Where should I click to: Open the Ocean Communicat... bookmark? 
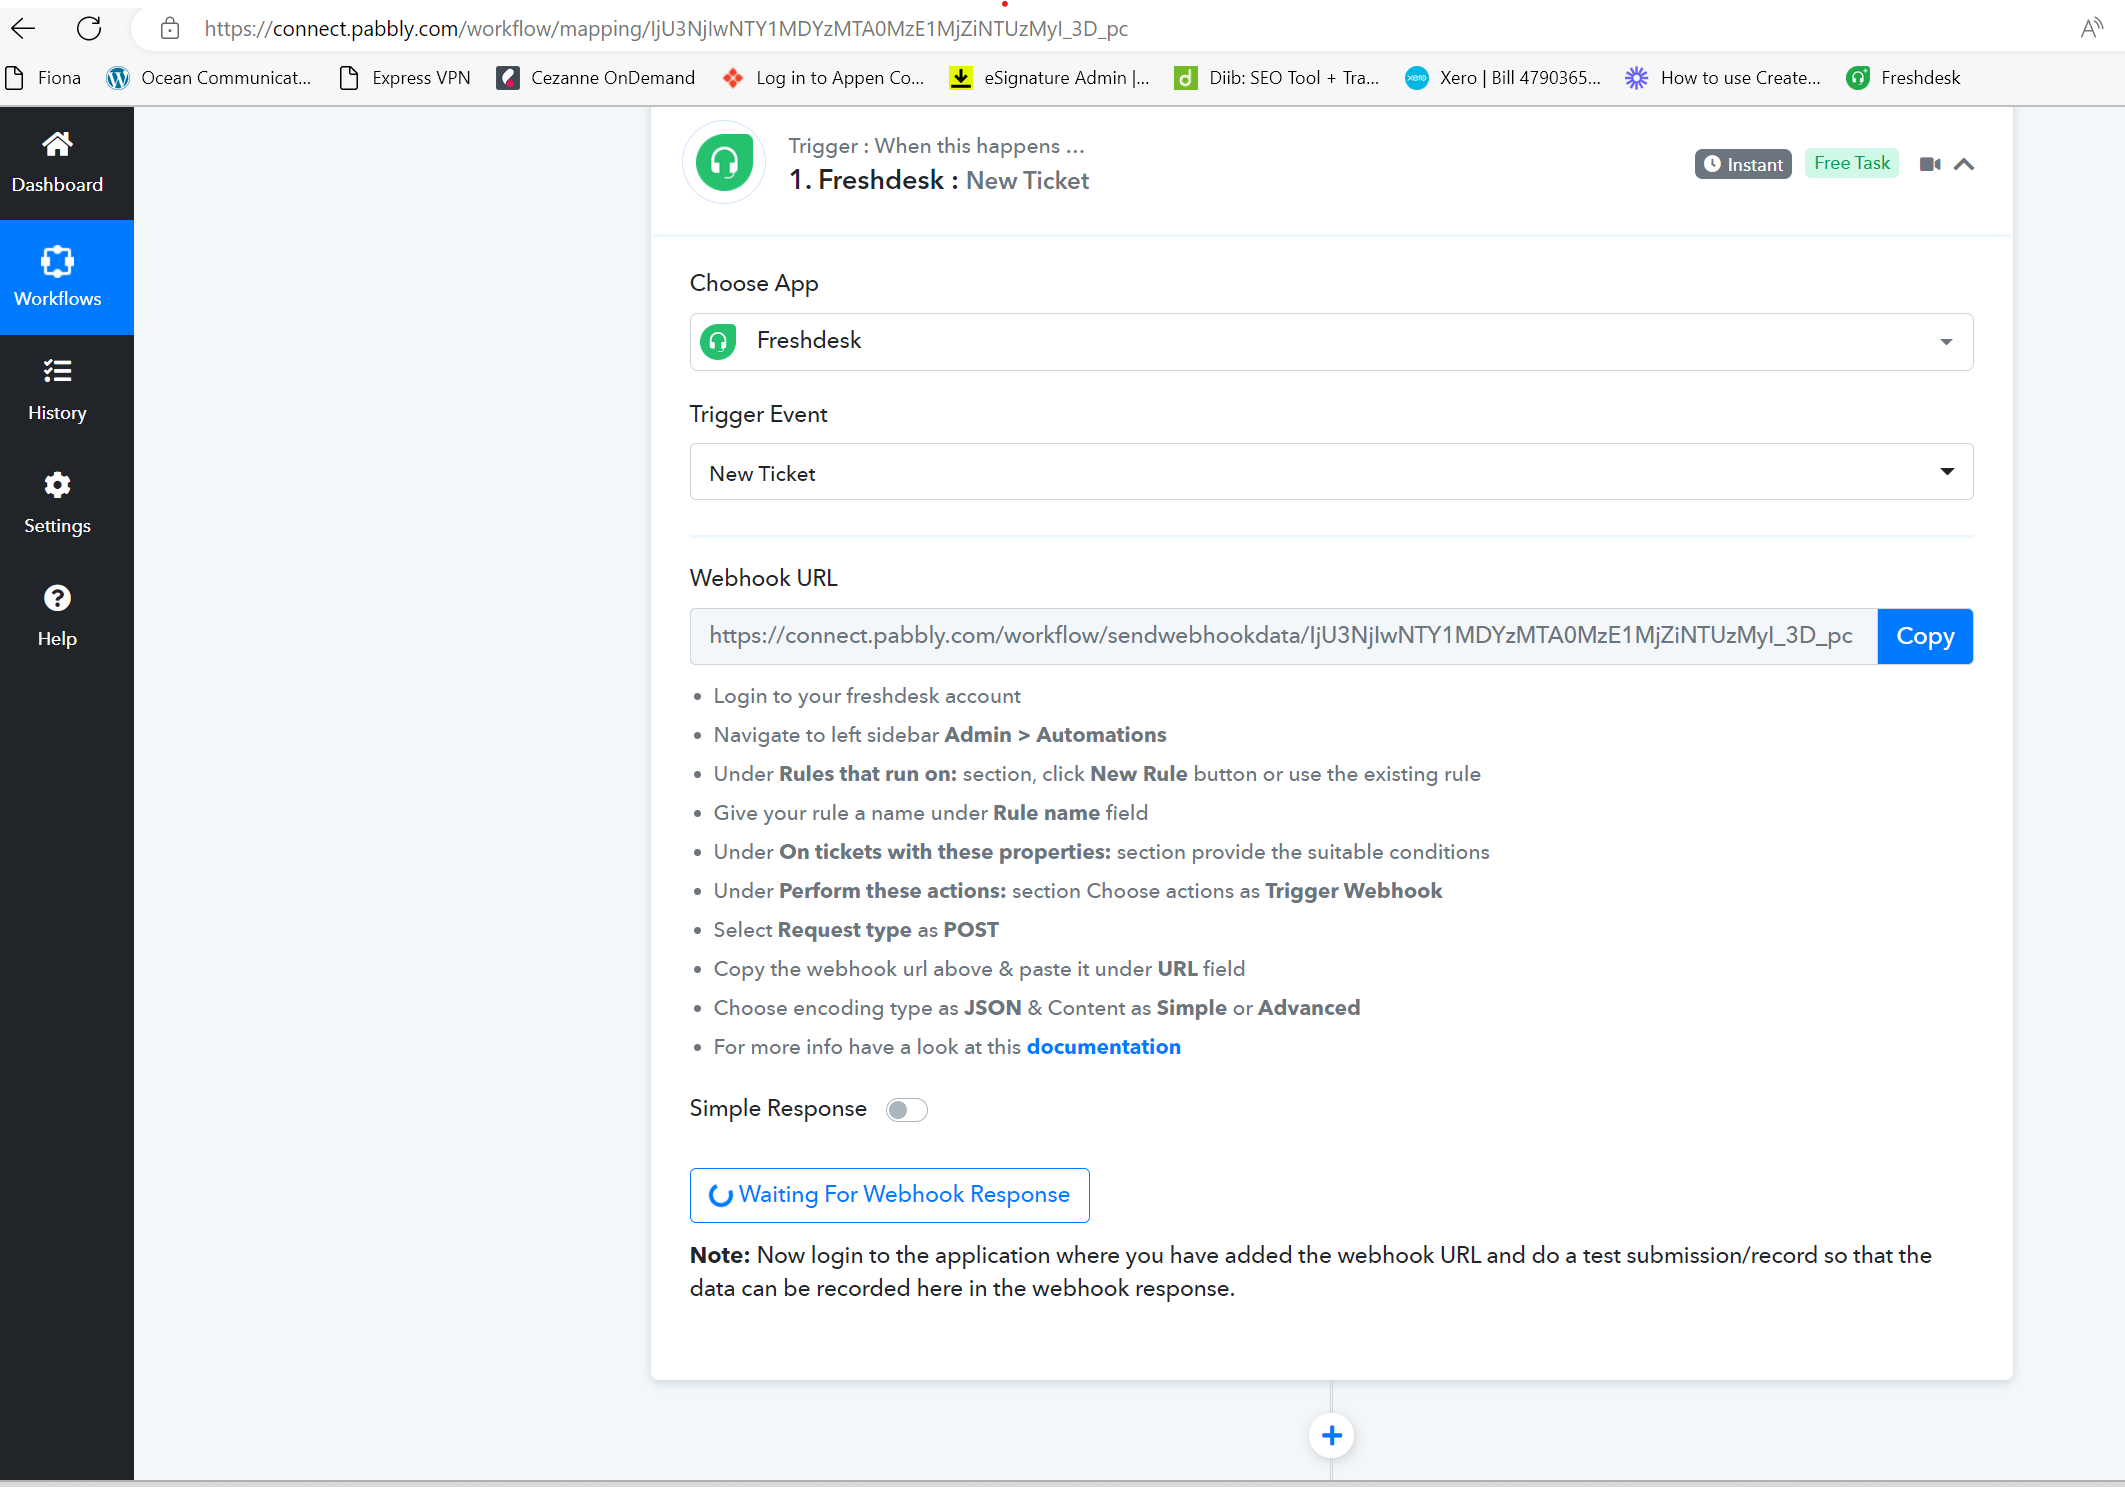pos(209,78)
